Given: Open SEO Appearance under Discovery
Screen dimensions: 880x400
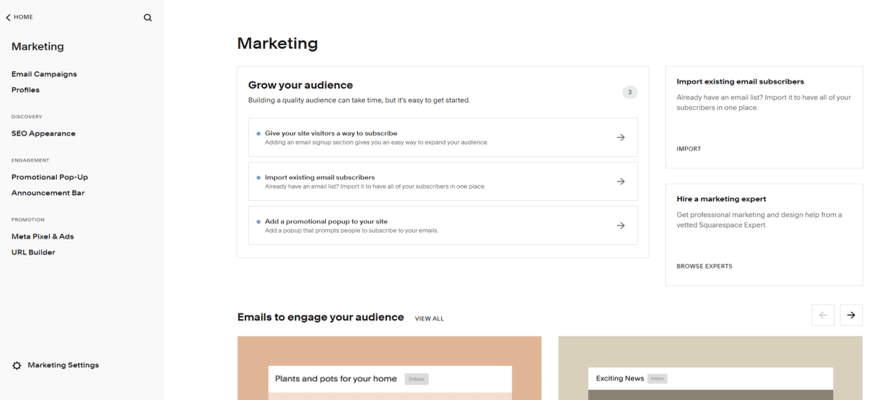Looking at the screenshot, I should point(43,133).
